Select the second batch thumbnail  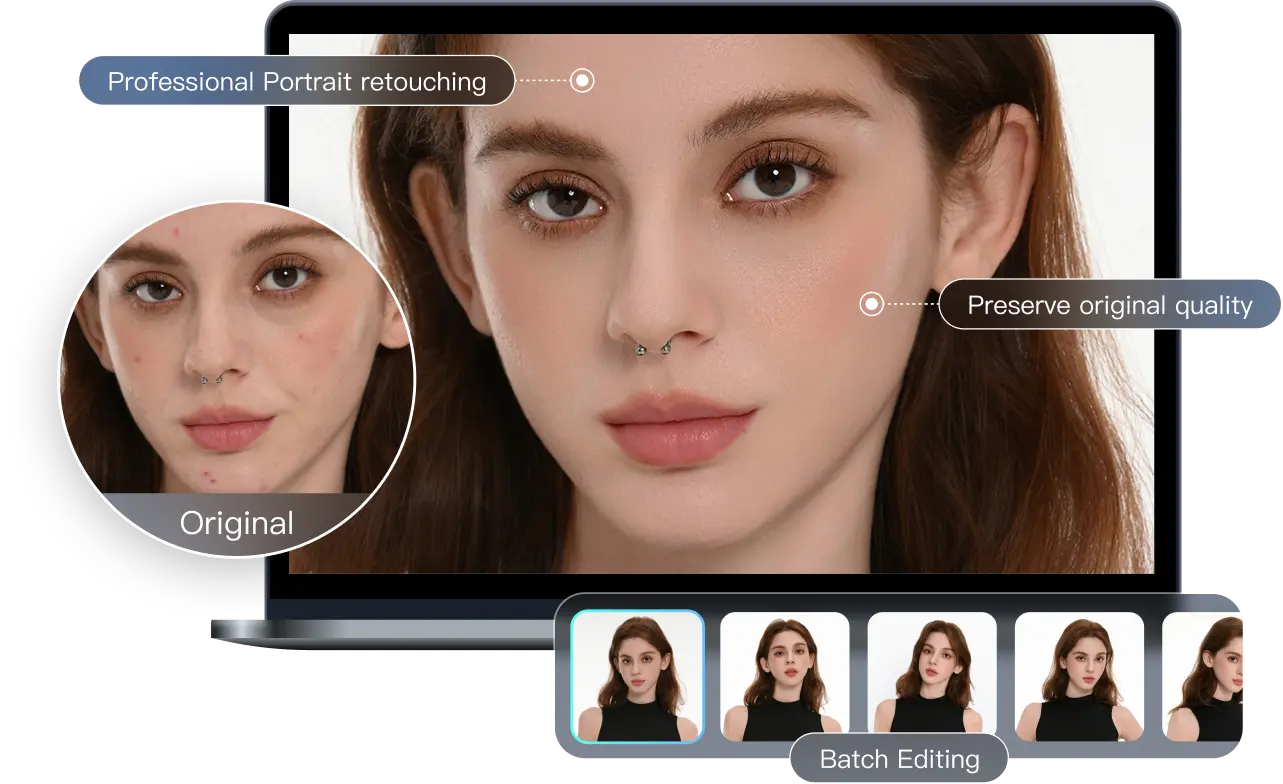pos(784,676)
